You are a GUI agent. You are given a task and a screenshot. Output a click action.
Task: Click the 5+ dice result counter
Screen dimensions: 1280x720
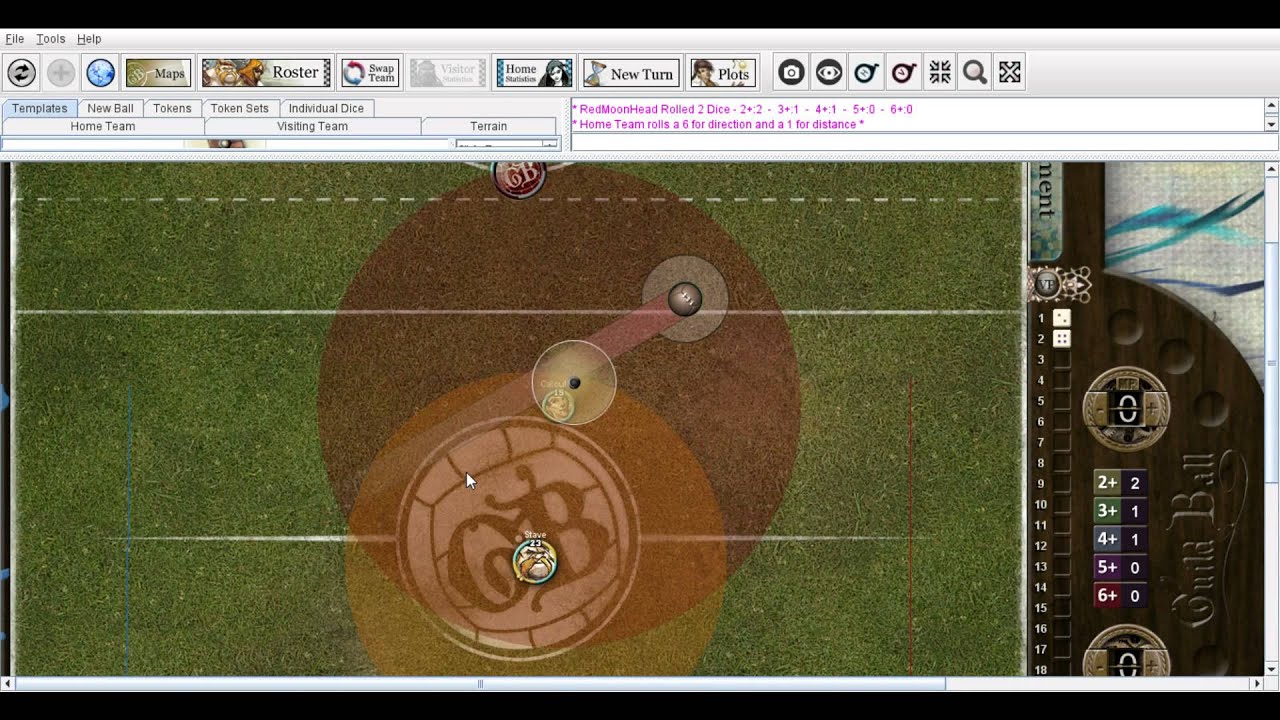click(1121, 567)
